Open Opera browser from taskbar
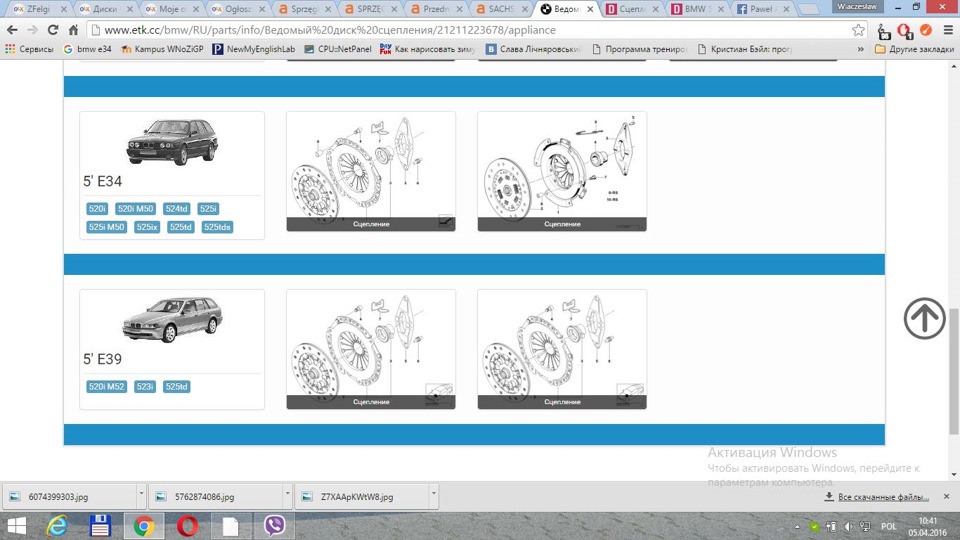Viewport: 960px width, 540px height. [187, 526]
